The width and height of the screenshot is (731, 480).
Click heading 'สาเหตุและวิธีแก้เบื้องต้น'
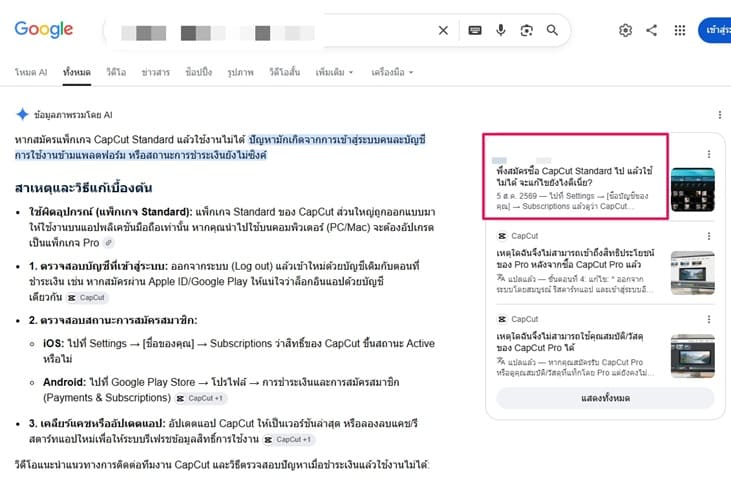click(83, 188)
